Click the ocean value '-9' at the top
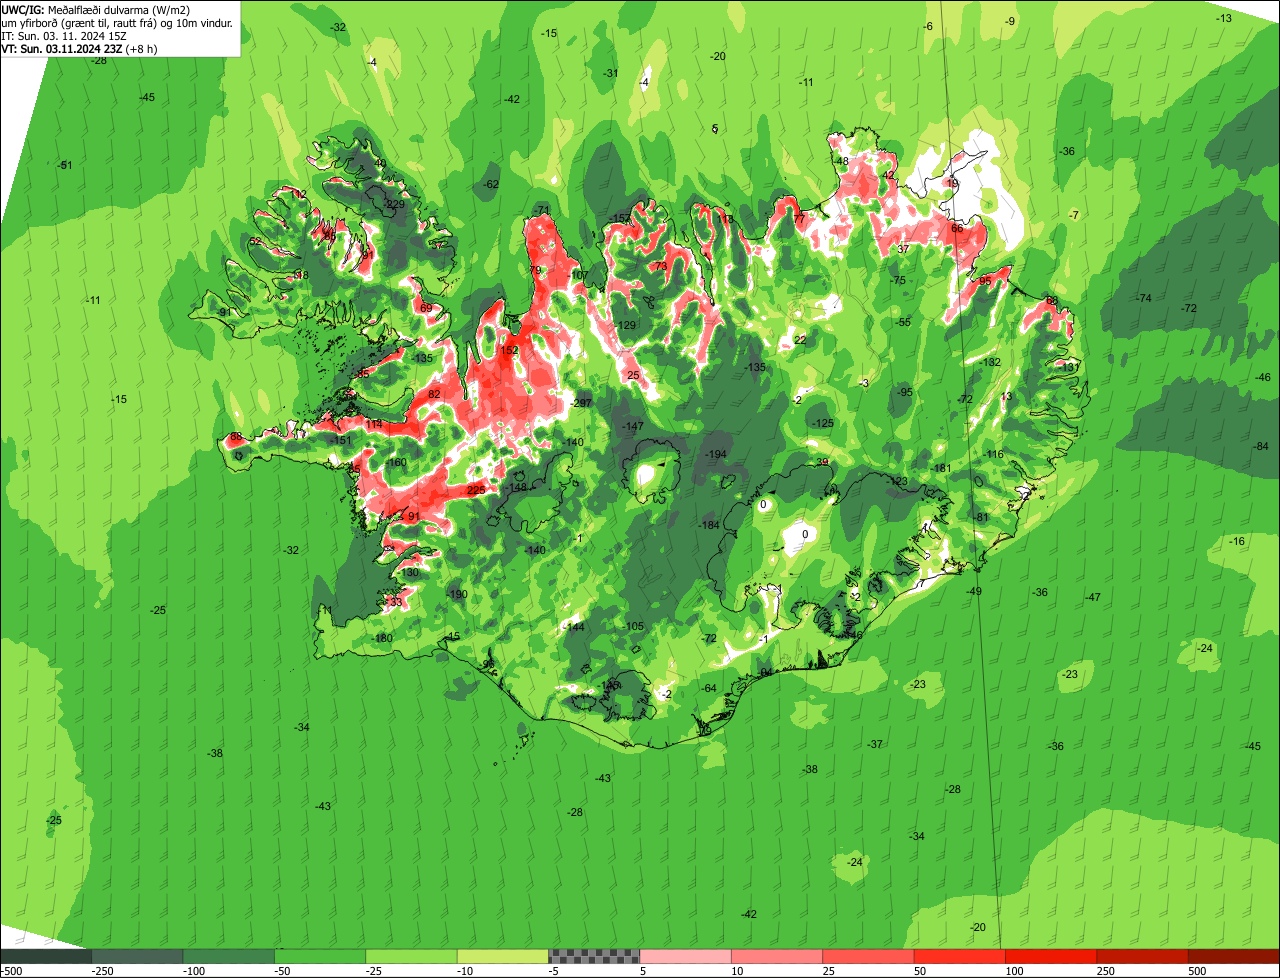The width and height of the screenshot is (1280, 978). tap(1011, 21)
